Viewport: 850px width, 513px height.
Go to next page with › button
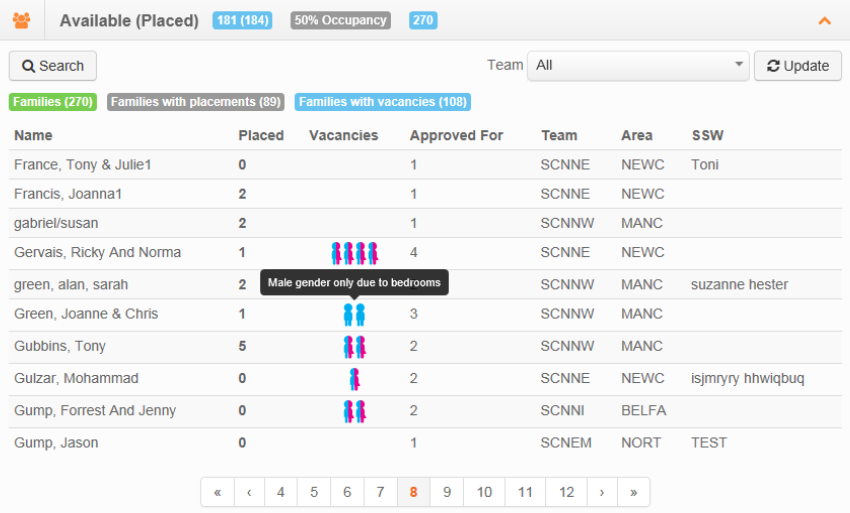pos(602,492)
